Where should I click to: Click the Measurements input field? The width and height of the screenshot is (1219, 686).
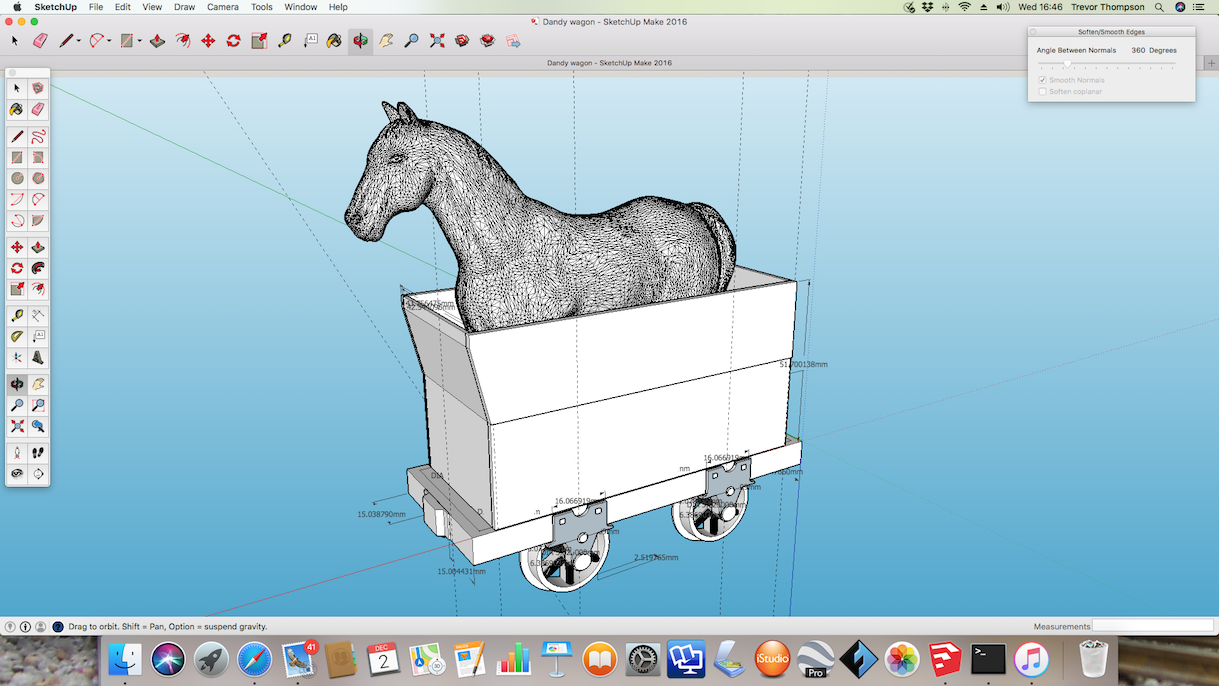point(1152,626)
